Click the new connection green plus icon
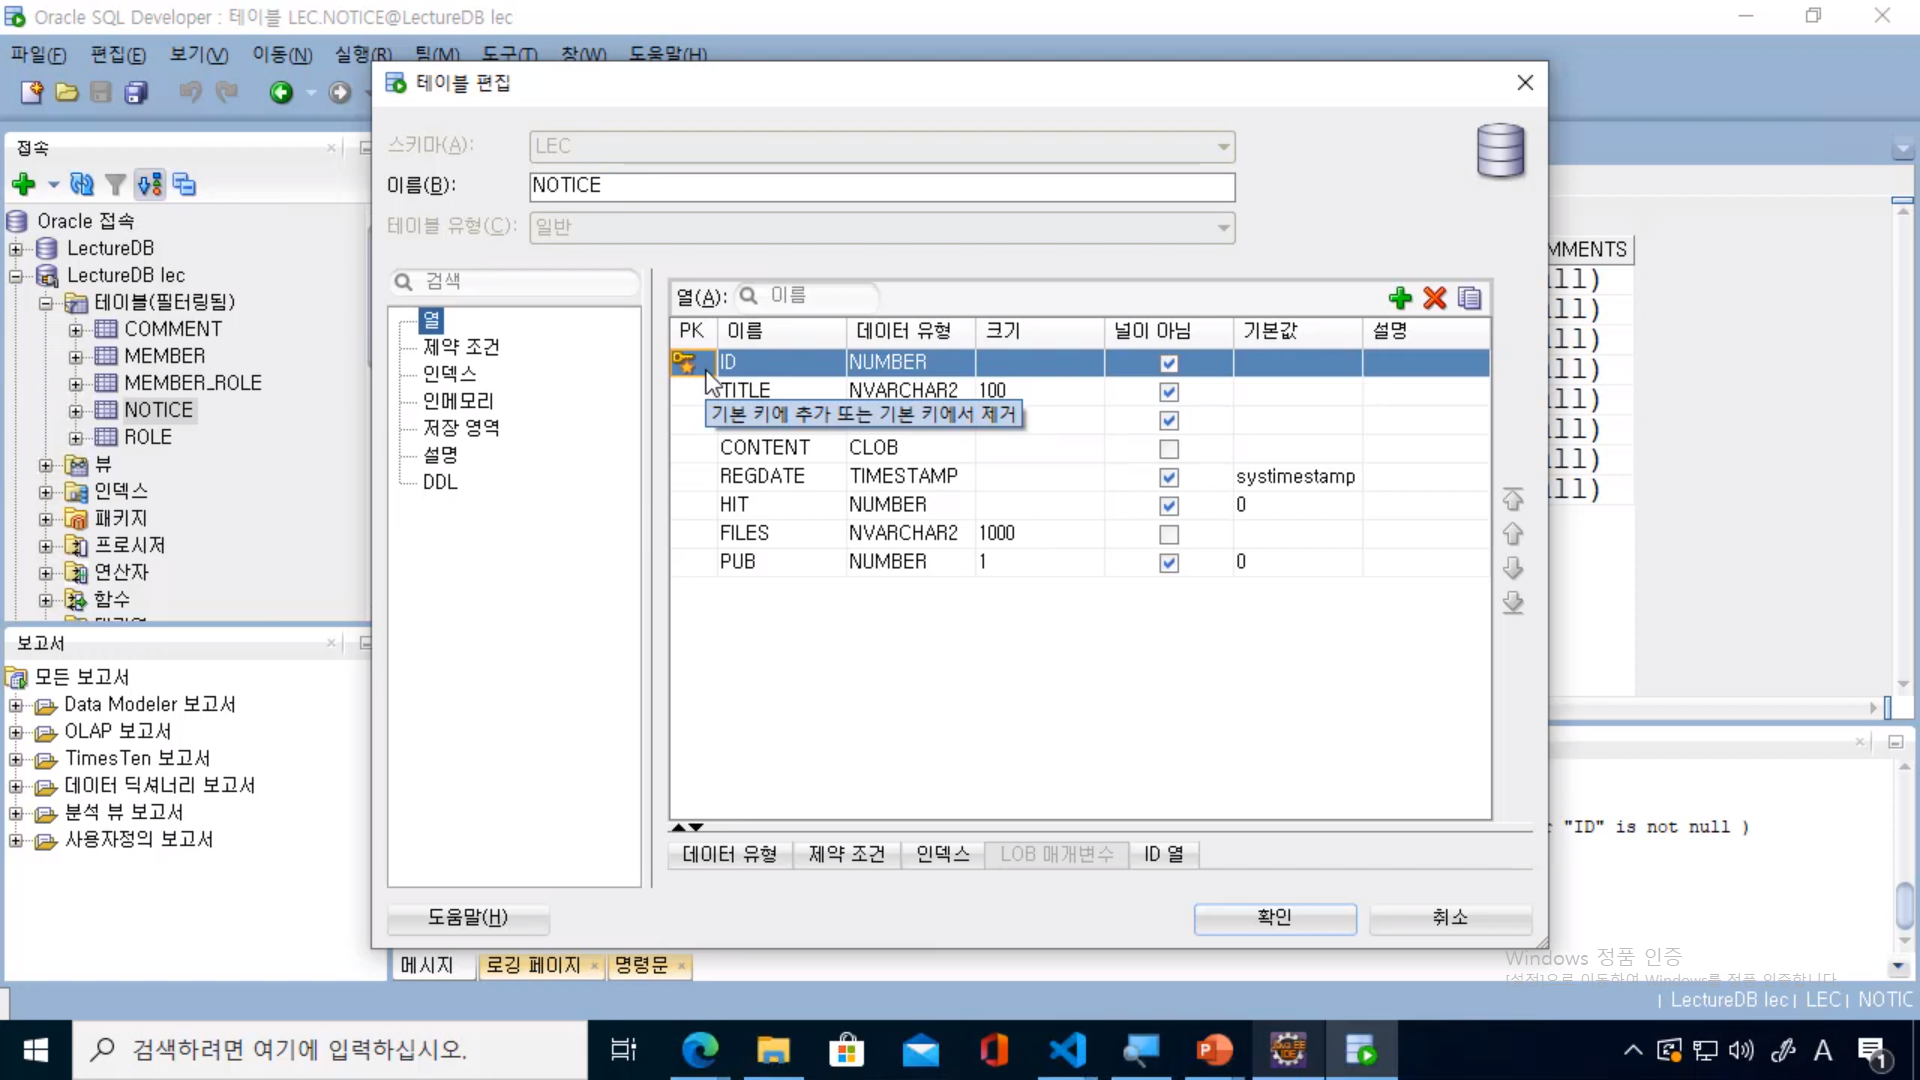 pos(23,184)
